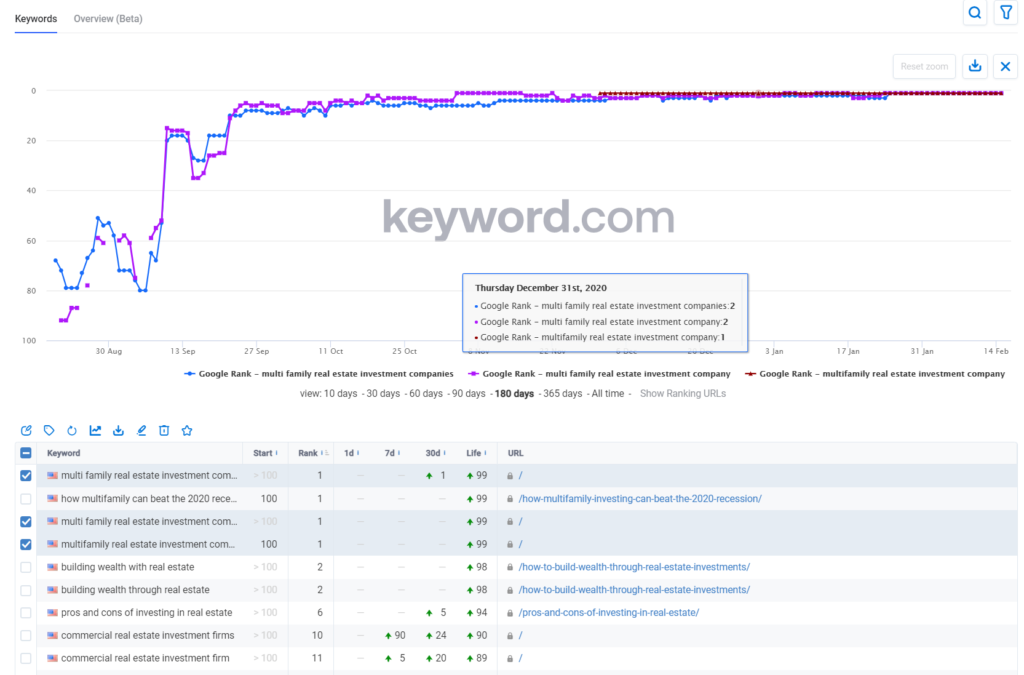Click keyword text 'commercial real estate investment firms'
The height and width of the screenshot is (675, 1024).
pos(148,636)
